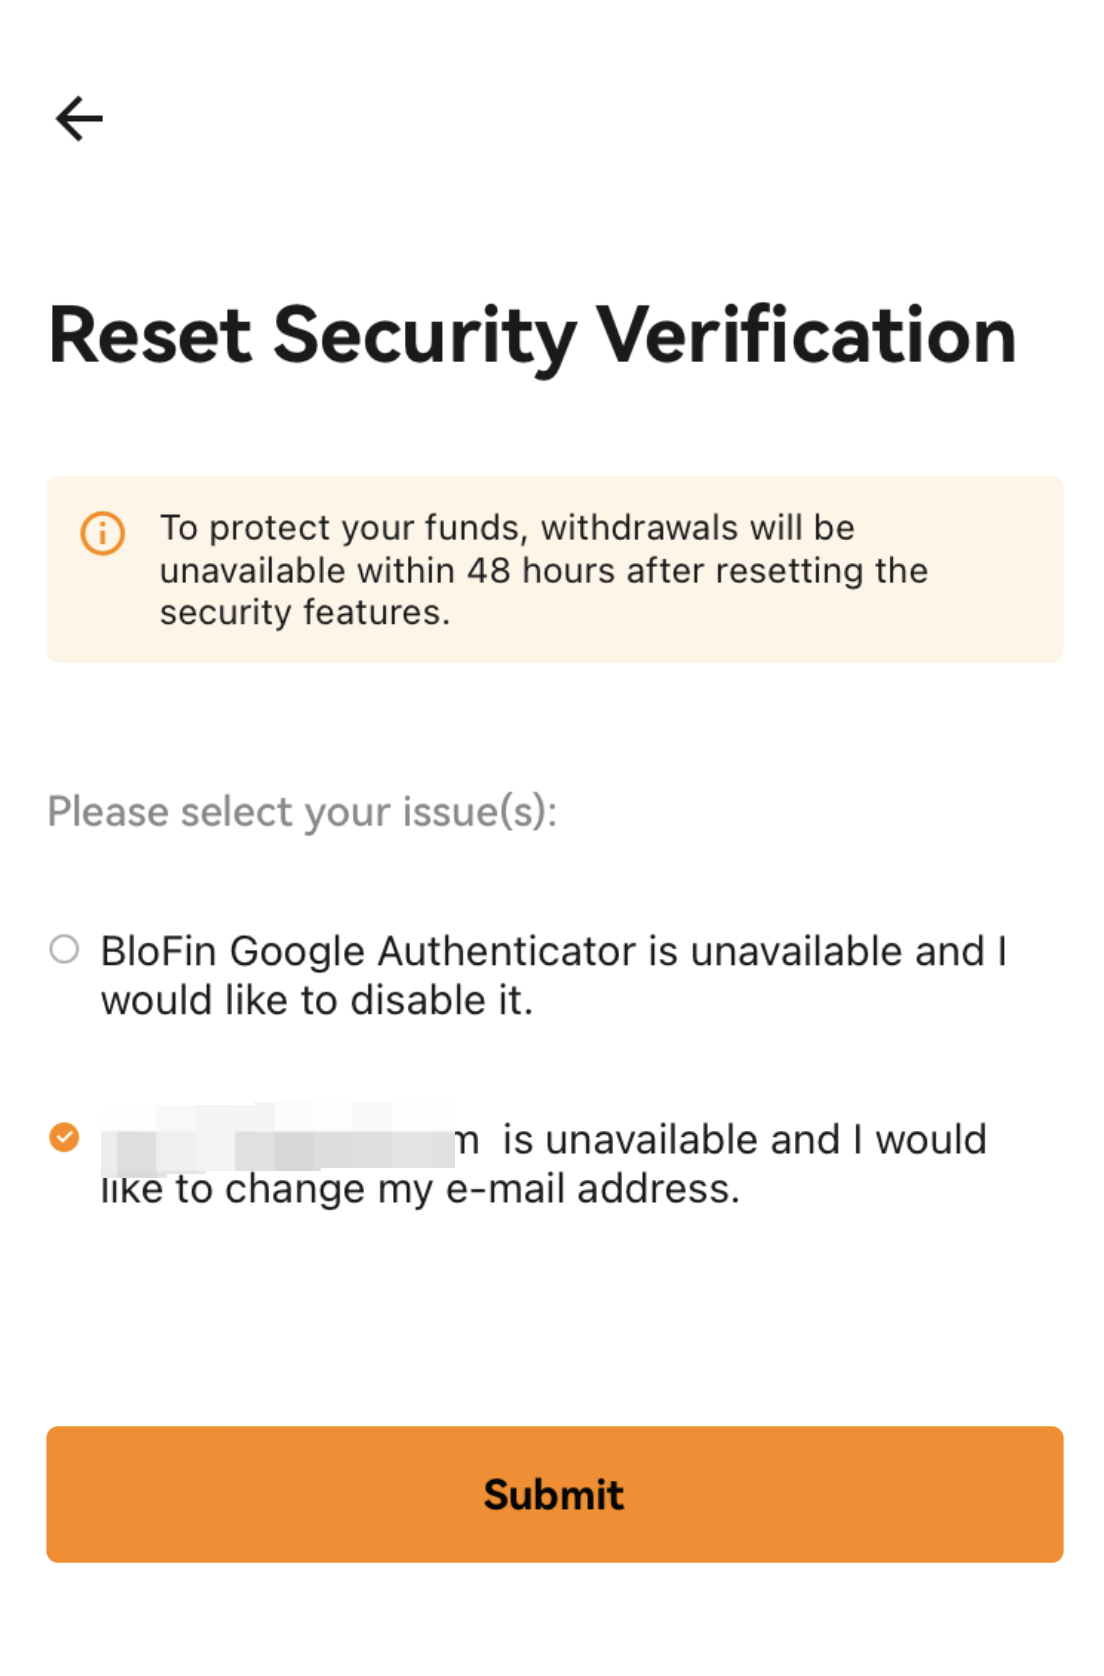Screen dimensions: 1104x1676
Task: Tap 'like to change my e-mail address.' line
Action: 420,1189
